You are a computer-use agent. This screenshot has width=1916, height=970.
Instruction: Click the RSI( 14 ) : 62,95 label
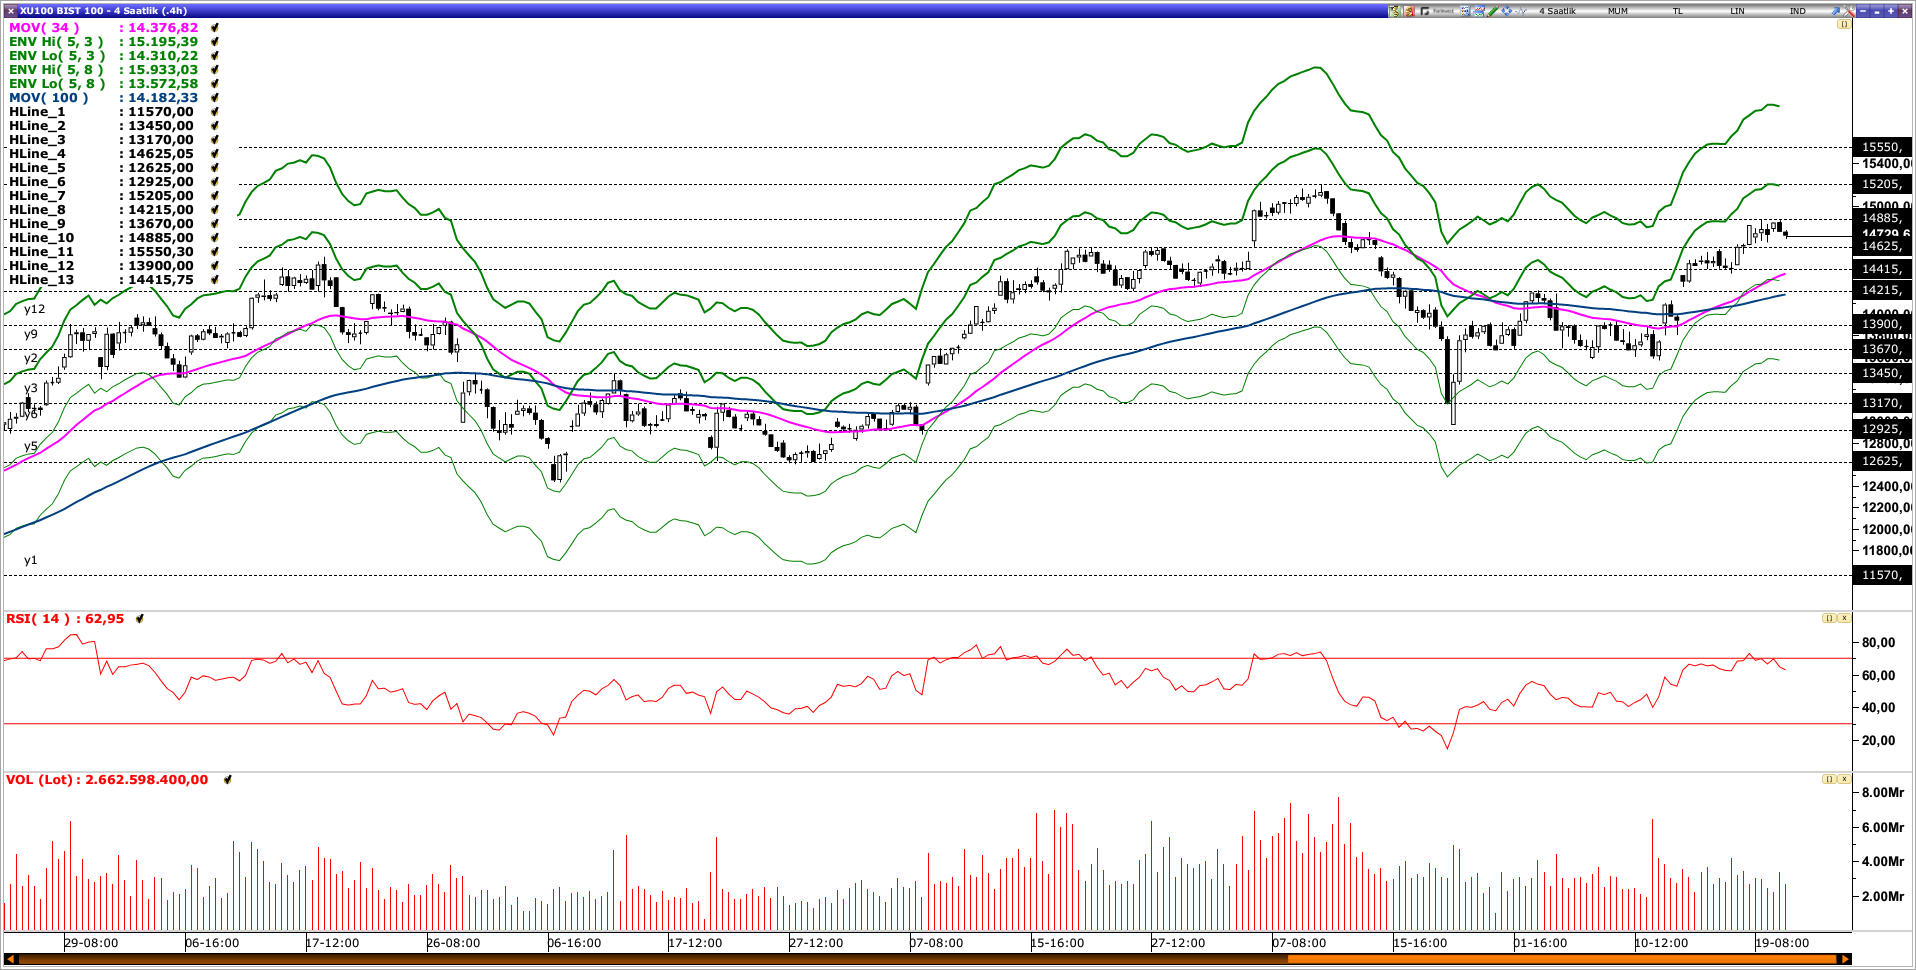tap(65, 619)
